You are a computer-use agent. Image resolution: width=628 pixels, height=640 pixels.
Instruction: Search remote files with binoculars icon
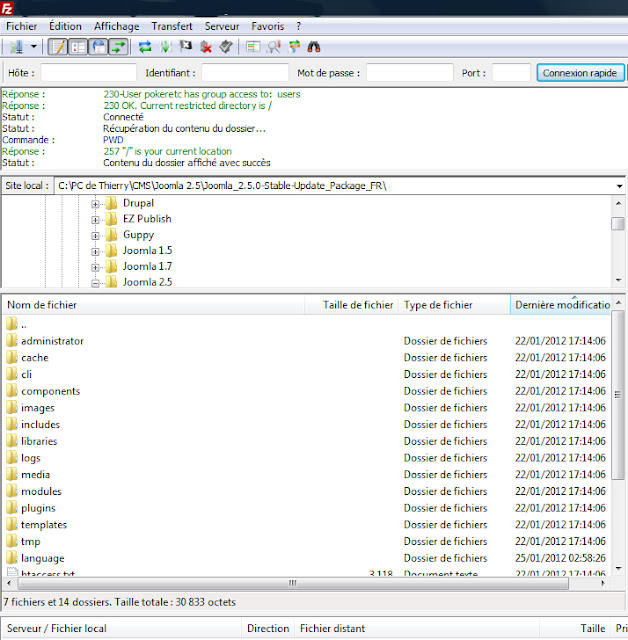(x=314, y=47)
